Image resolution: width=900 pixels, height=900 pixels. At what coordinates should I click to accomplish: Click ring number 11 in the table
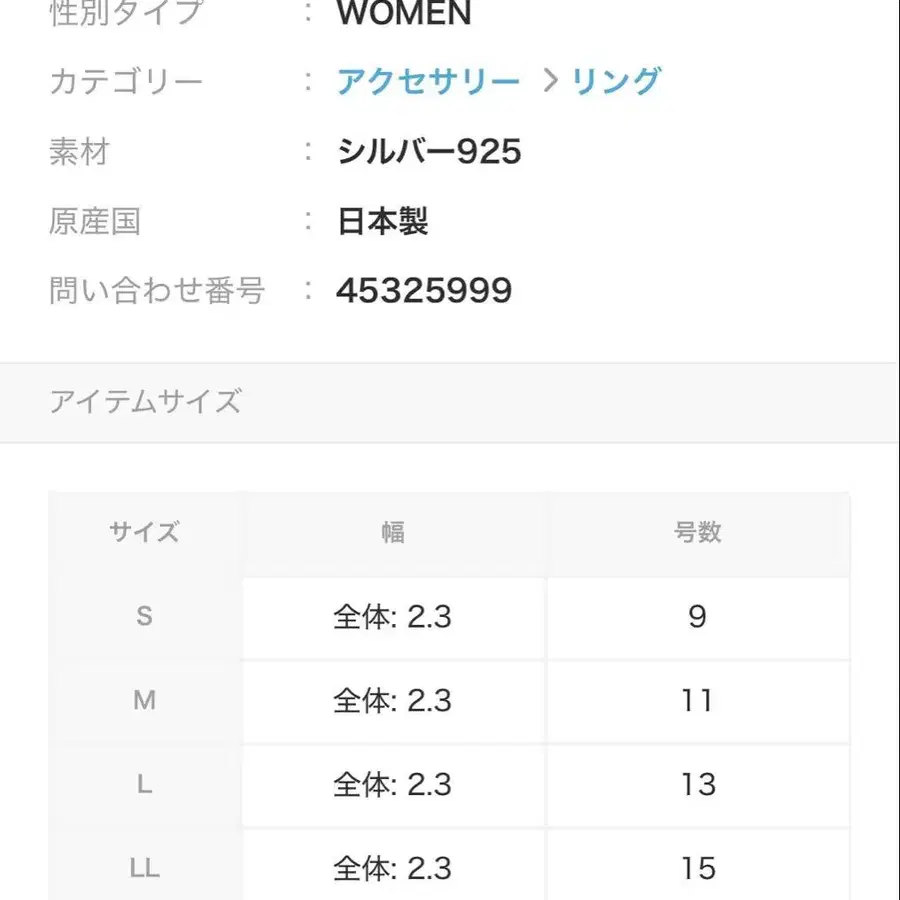point(697,701)
